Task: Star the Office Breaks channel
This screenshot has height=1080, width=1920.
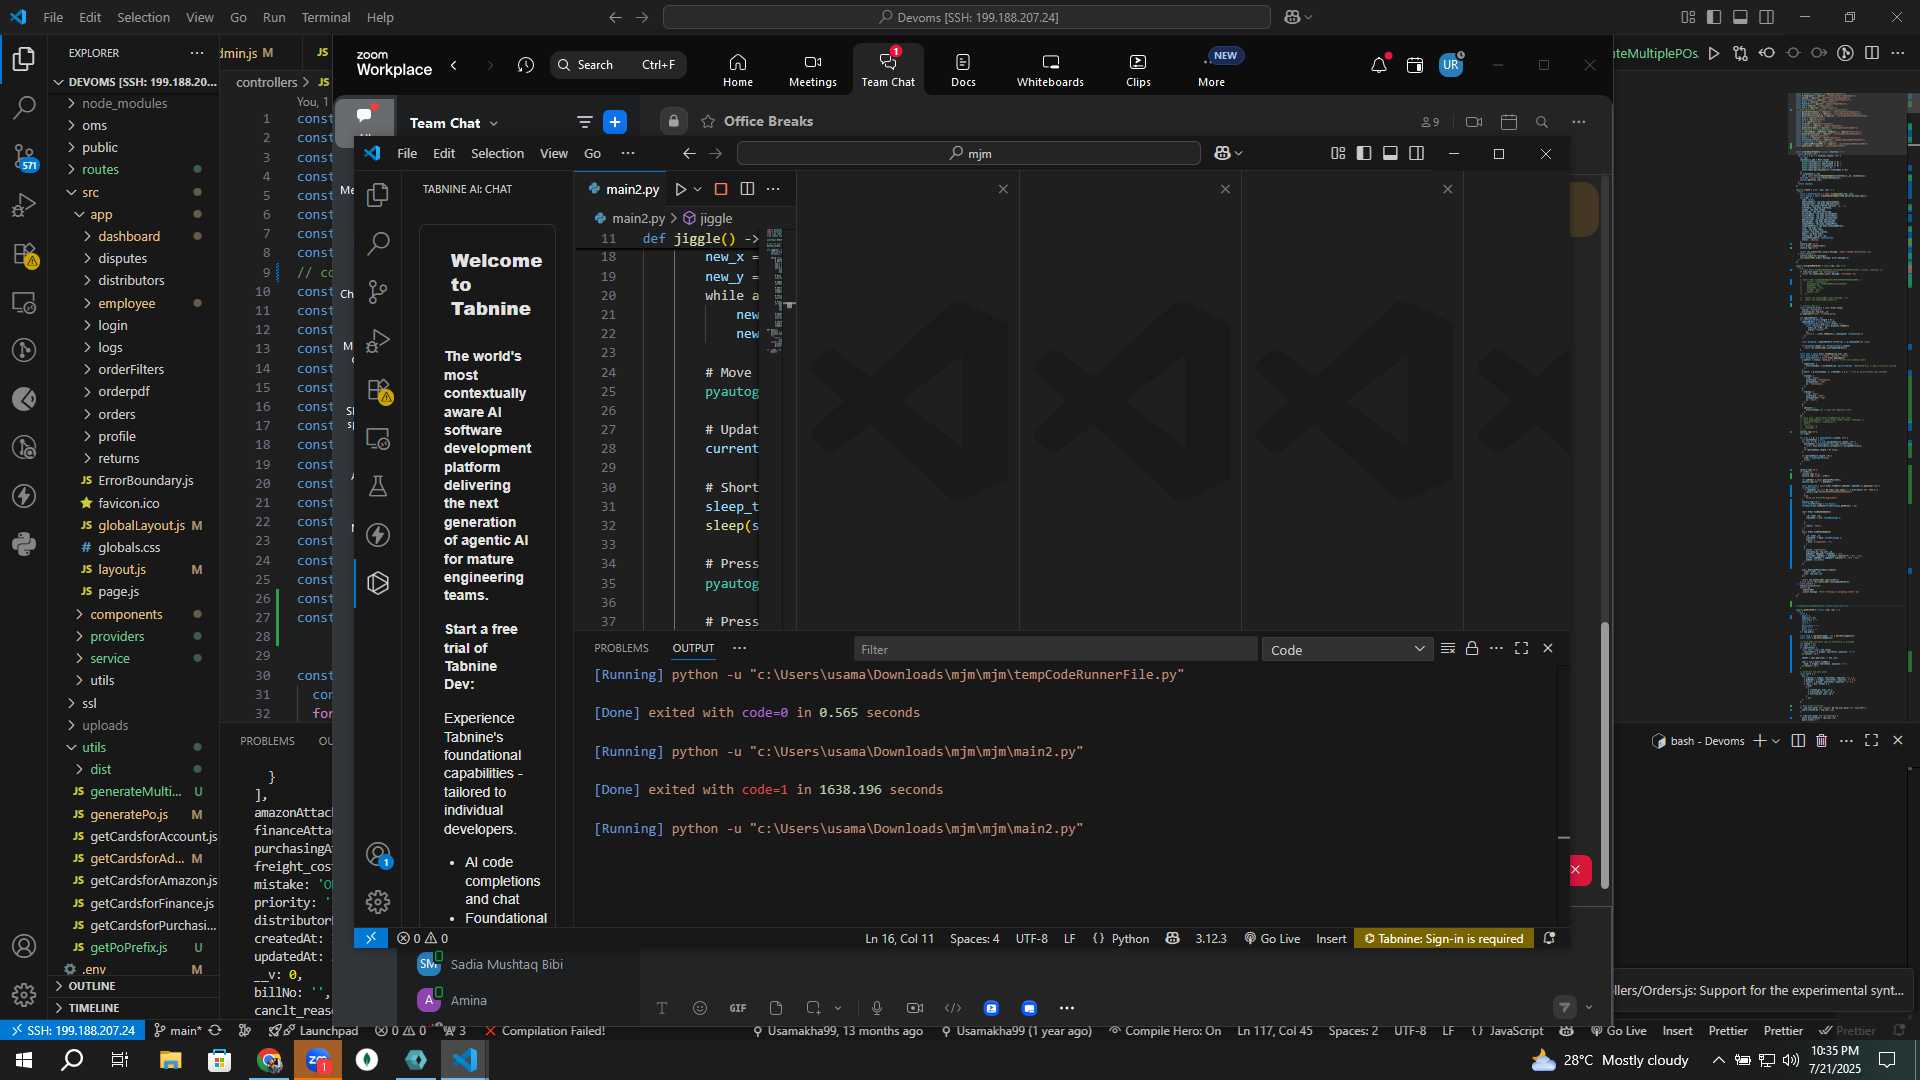Action: pos(708,121)
